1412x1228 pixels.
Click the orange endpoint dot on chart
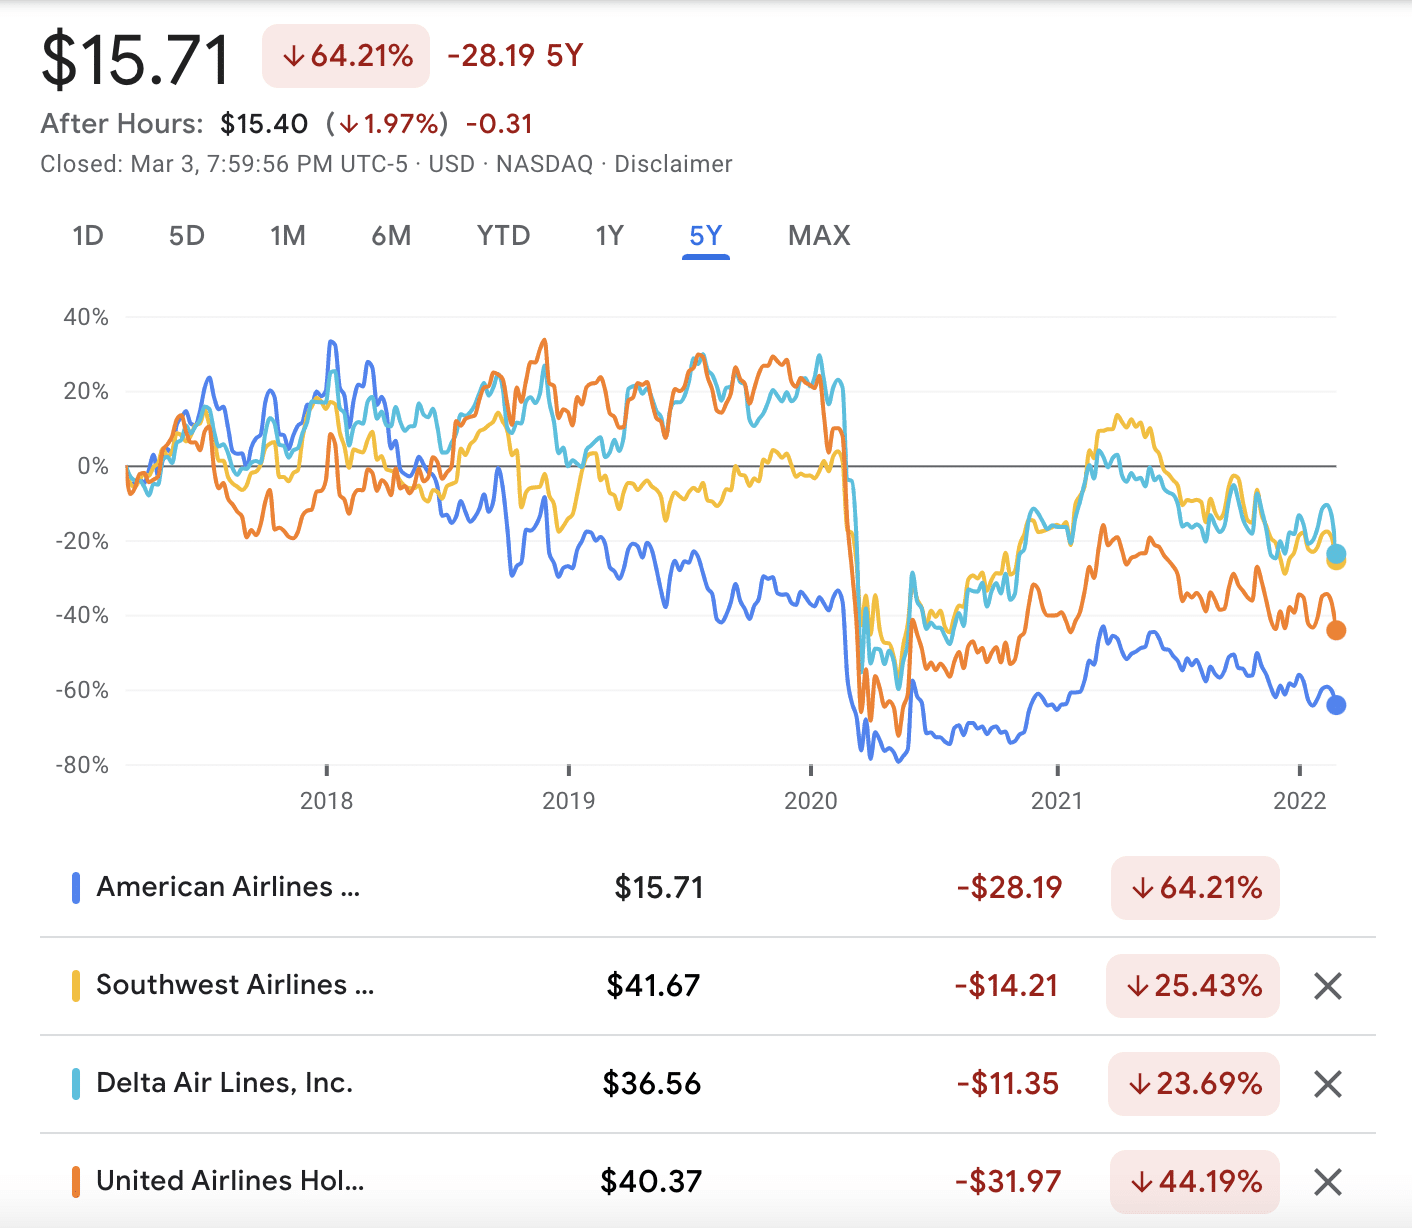(x=1336, y=630)
